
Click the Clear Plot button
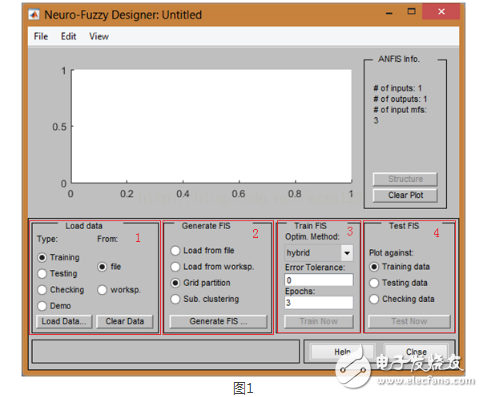point(405,195)
